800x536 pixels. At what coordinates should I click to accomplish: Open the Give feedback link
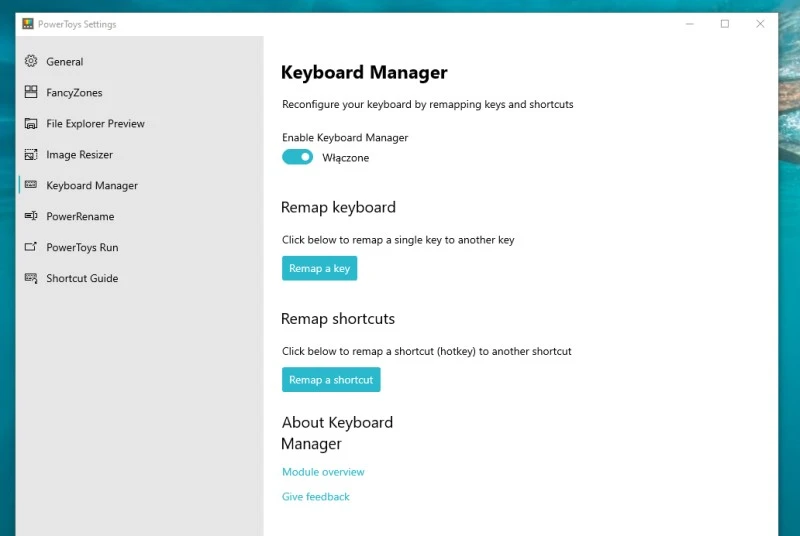316,497
